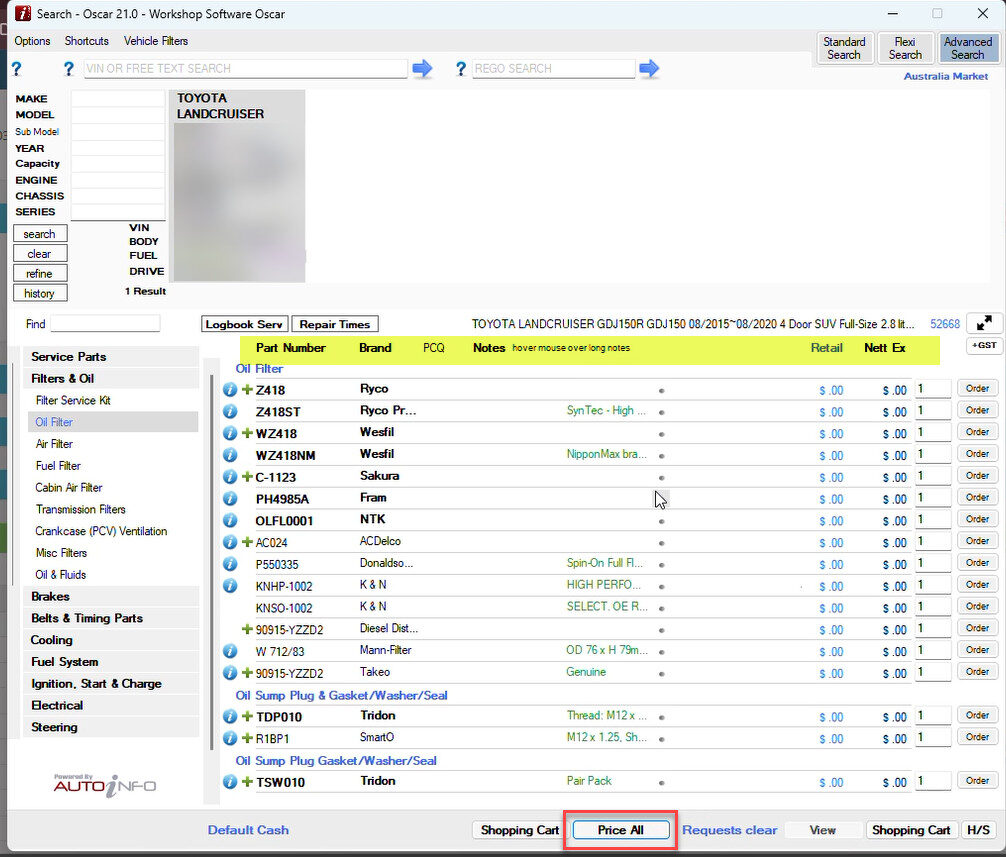
Task: Open the Options menu
Action: click(x=32, y=41)
